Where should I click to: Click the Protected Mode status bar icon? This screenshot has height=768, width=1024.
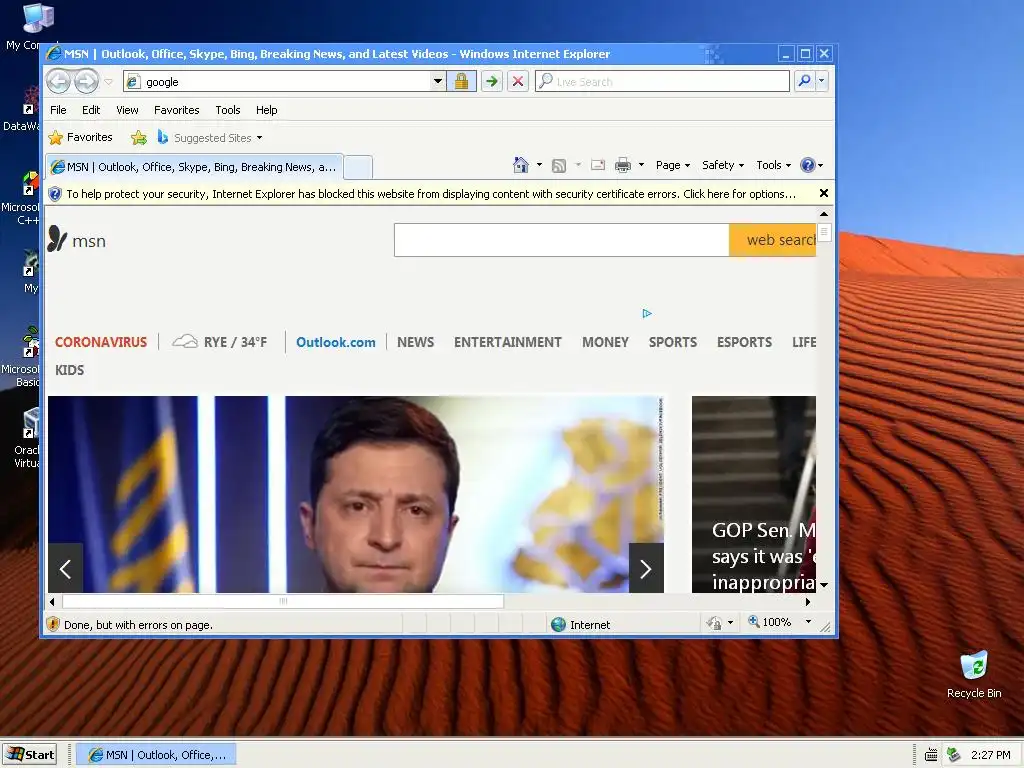pyautogui.click(x=713, y=623)
